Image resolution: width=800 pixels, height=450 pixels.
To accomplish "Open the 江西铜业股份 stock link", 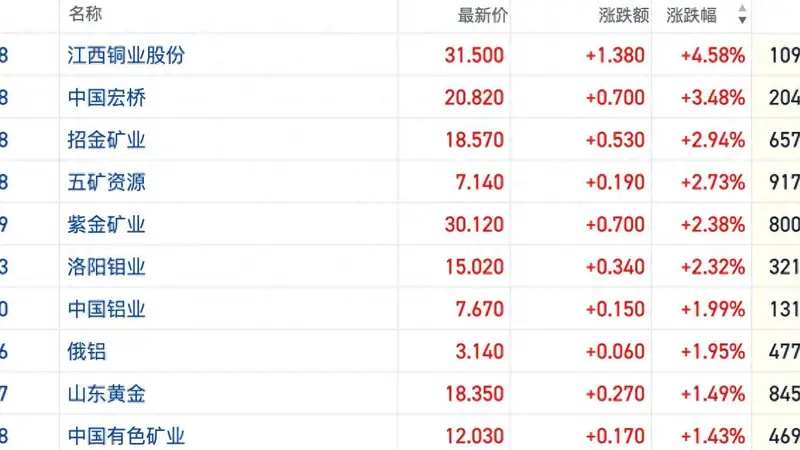I will point(126,55).
